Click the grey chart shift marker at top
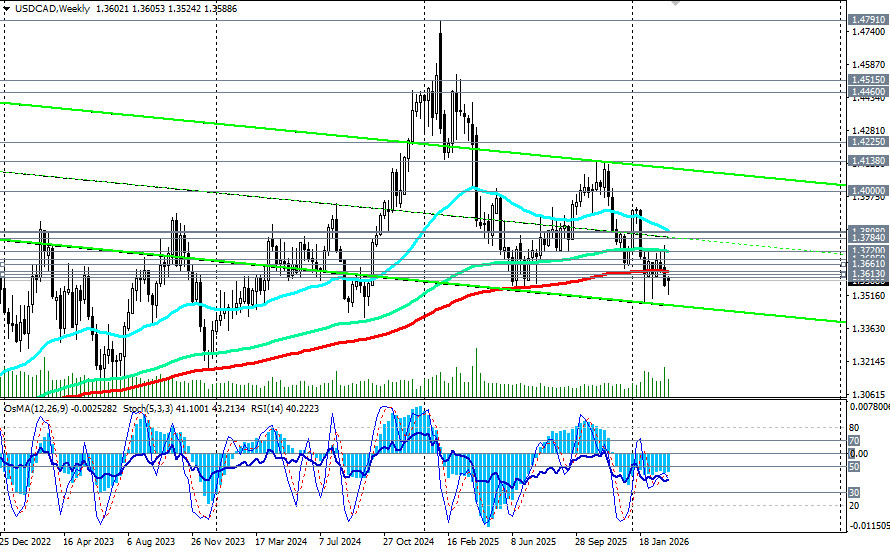 point(675,3)
